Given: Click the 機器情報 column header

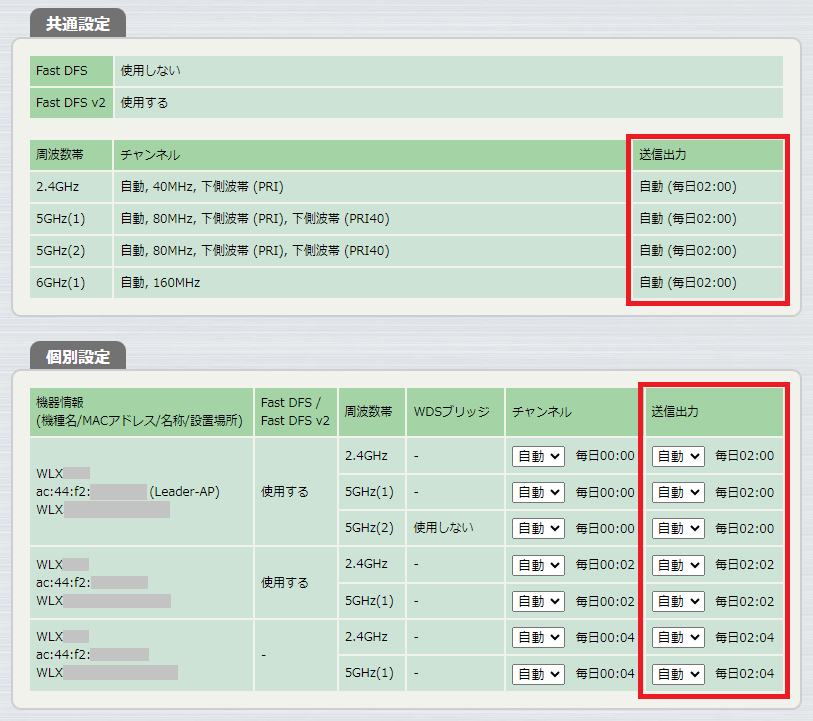Looking at the screenshot, I should tap(140, 411).
